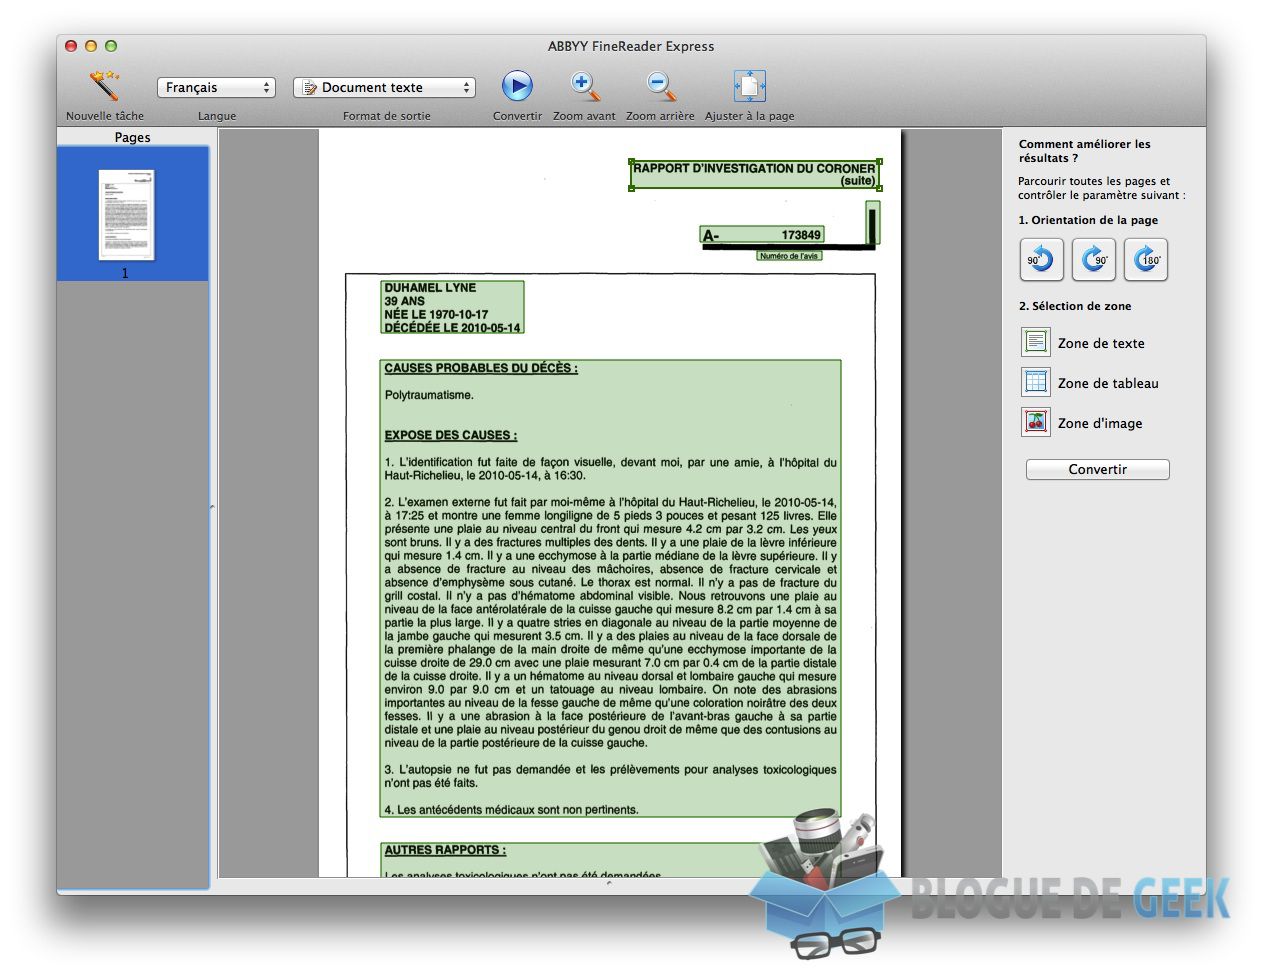Viewport: 1263px width, 974px height.
Task: Click the Ajuster à la page label
Action: click(x=750, y=116)
